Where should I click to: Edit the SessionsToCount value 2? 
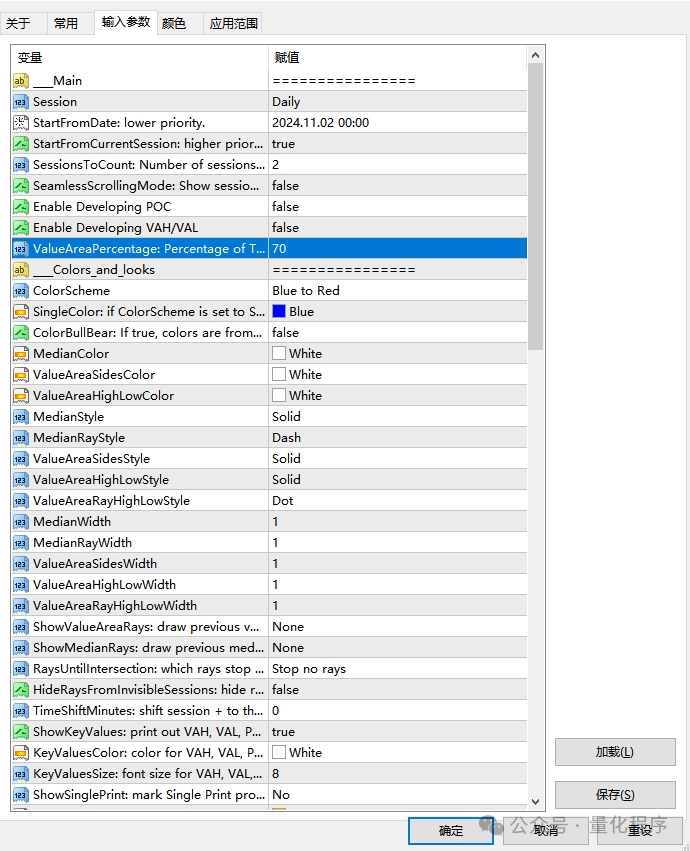click(397, 165)
